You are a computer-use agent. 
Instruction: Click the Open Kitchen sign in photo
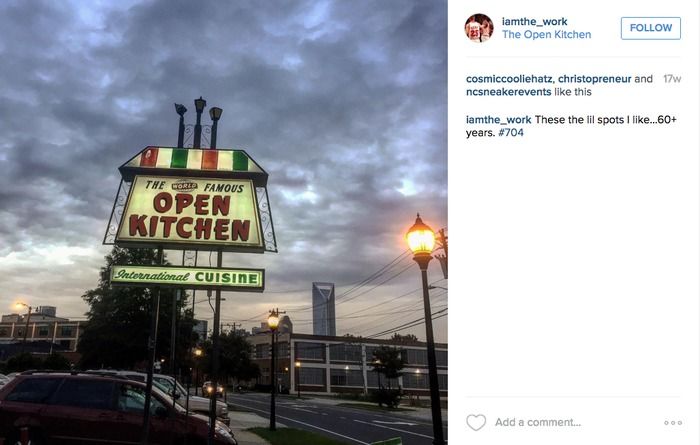point(191,212)
